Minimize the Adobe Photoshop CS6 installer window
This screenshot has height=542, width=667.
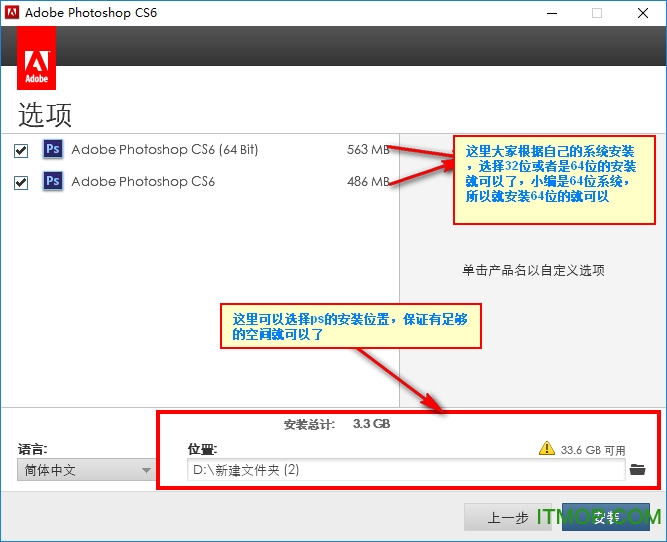tap(552, 13)
